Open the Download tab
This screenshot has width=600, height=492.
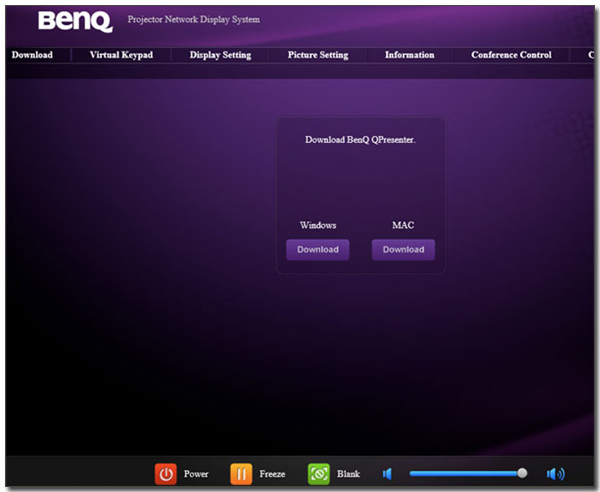(x=32, y=55)
